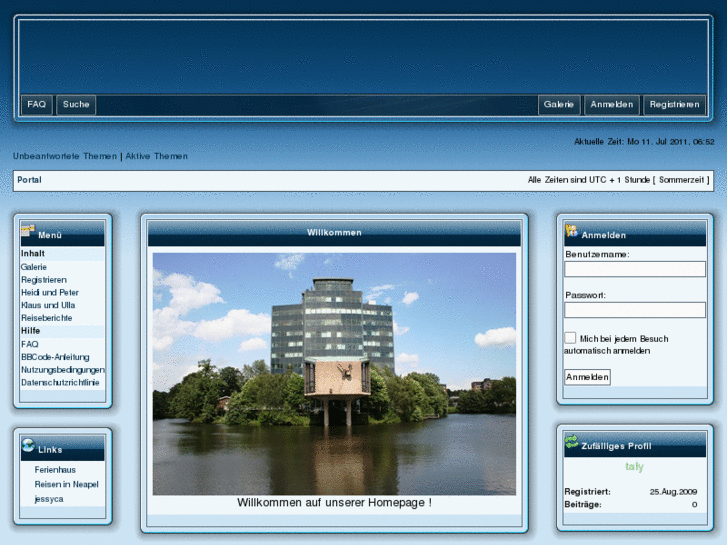Click the globe icon beside Links

28,445
